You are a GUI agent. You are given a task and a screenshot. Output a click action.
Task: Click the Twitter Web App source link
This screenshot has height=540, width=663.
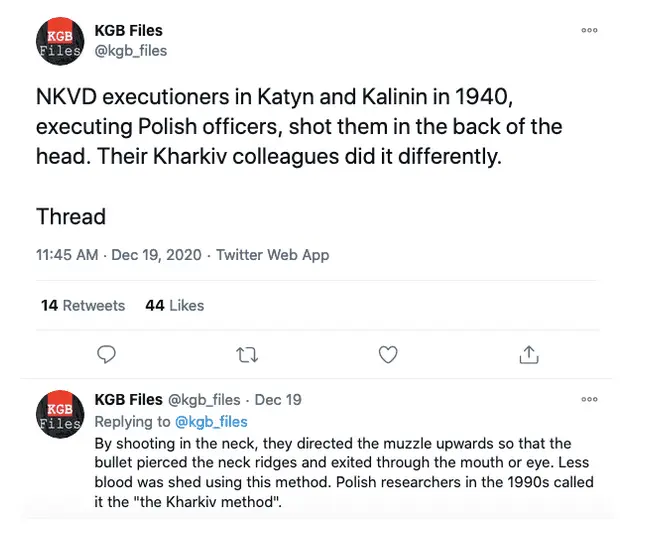[272, 255]
